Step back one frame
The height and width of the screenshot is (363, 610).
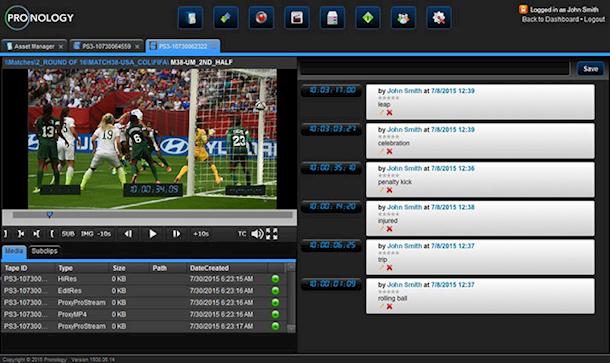pos(128,234)
